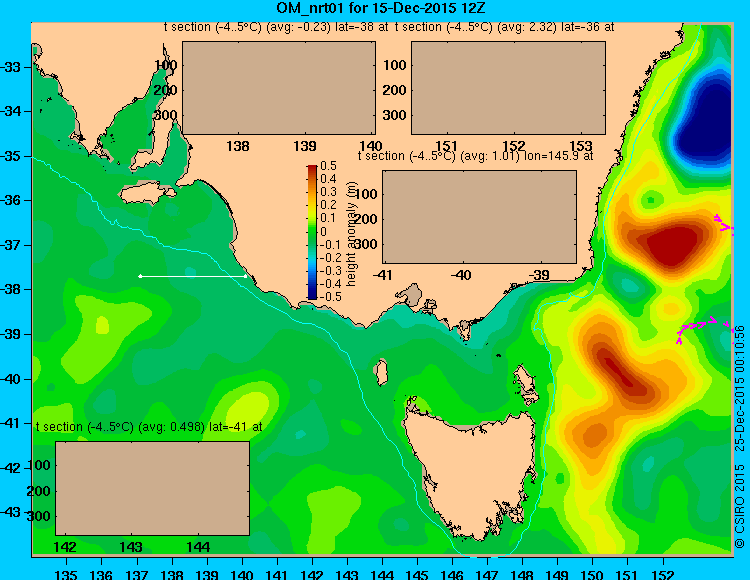Click the 139 axis label in lat=-38 inset
750x580 pixels.
(x=305, y=146)
